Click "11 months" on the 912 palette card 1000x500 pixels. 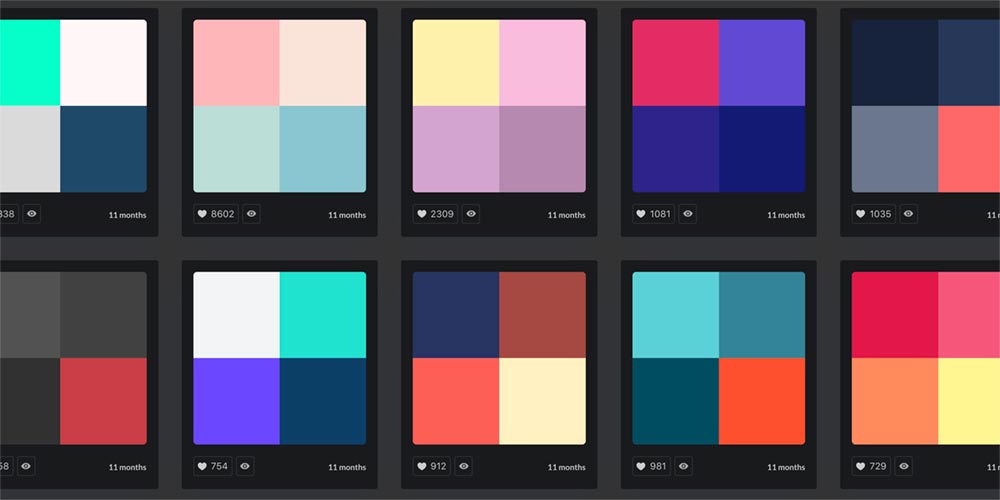566,467
